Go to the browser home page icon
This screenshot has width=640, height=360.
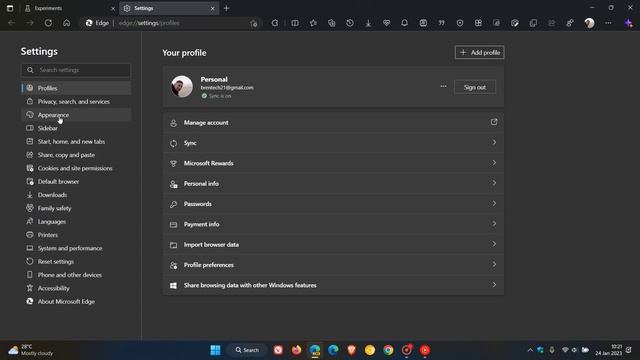click(x=67, y=23)
